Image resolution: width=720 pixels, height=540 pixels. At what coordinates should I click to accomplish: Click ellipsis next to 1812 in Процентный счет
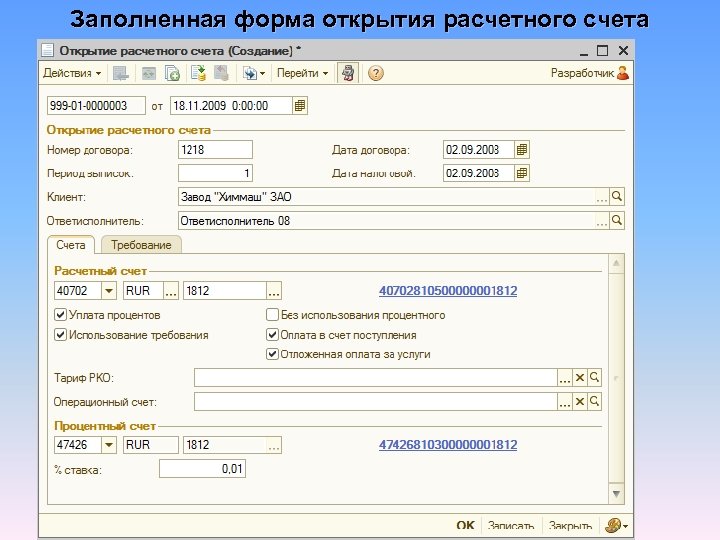[274, 445]
